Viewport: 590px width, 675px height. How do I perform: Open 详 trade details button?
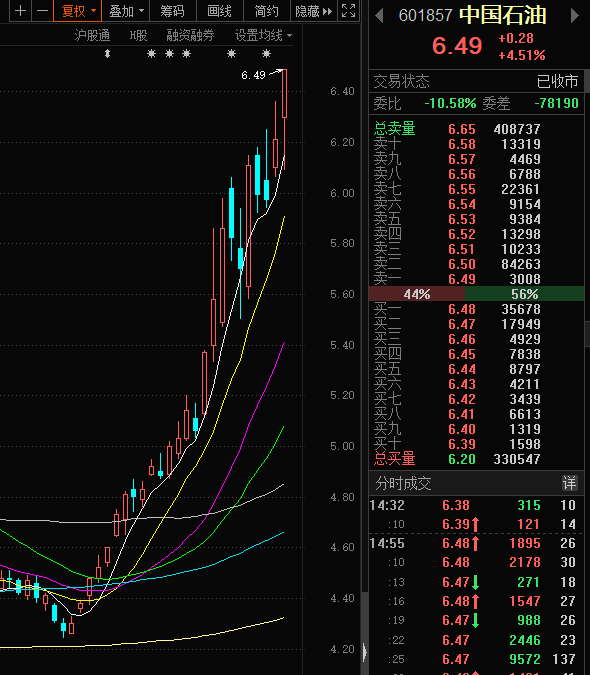coord(569,483)
